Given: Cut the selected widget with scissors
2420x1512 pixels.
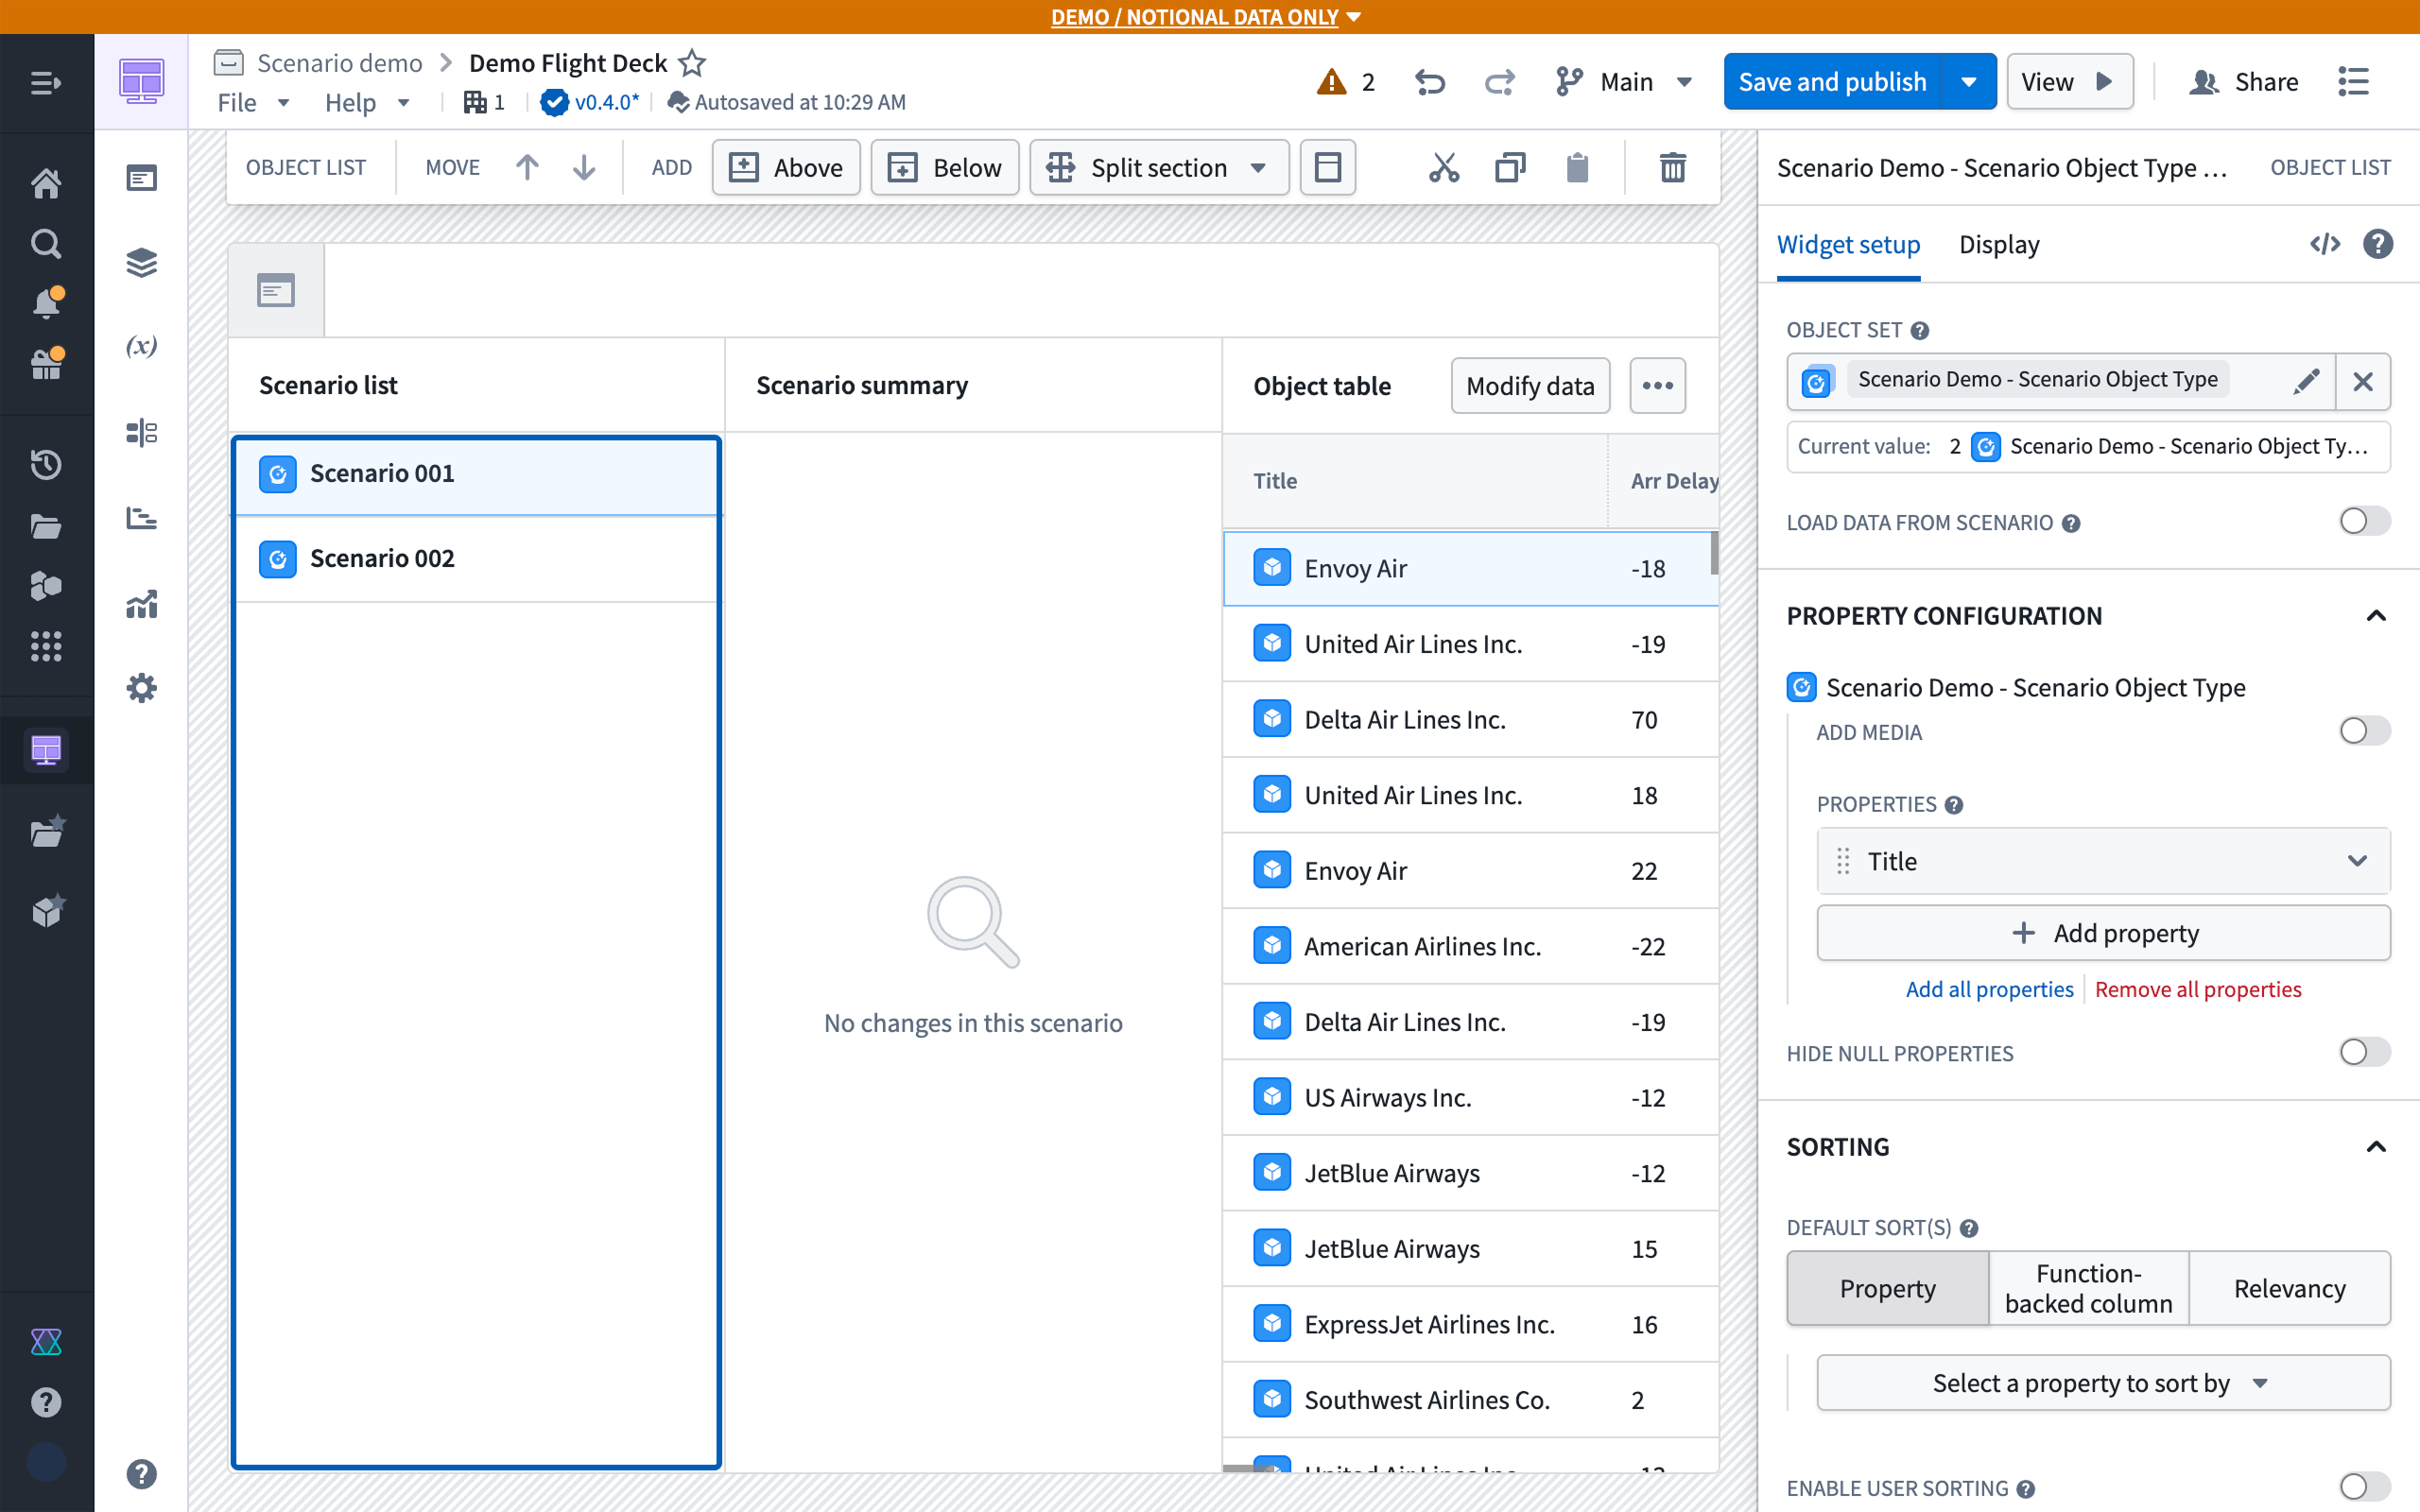Looking at the screenshot, I should [x=1444, y=167].
